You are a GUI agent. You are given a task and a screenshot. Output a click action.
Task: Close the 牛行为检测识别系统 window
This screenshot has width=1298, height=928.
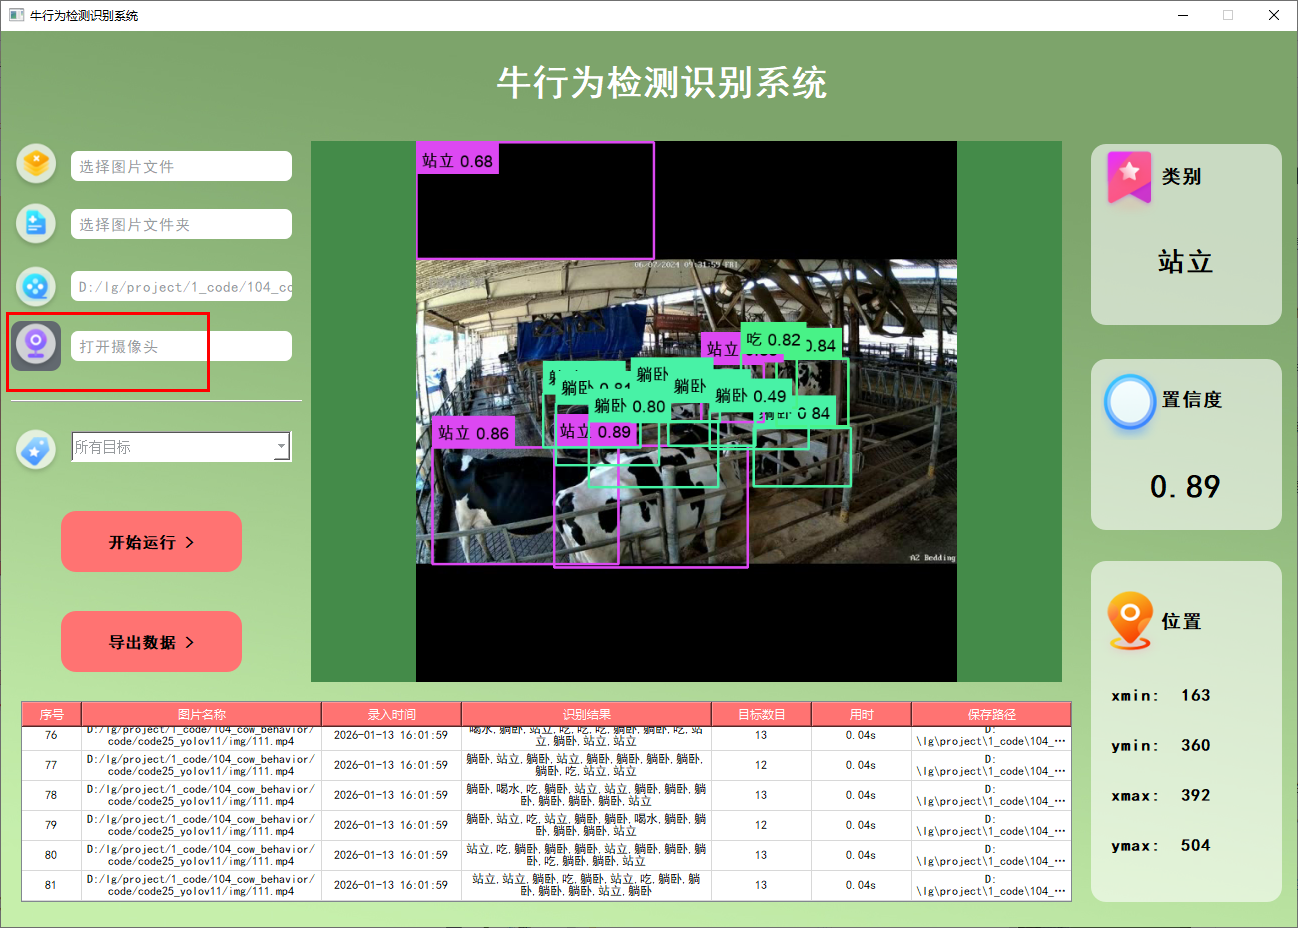coord(1274,15)
